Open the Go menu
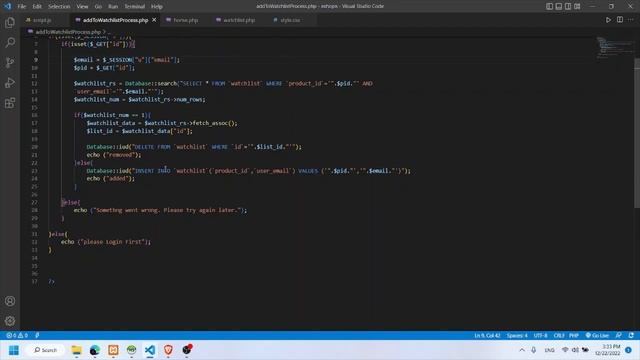The image size is (640, 360). point(98,7)
